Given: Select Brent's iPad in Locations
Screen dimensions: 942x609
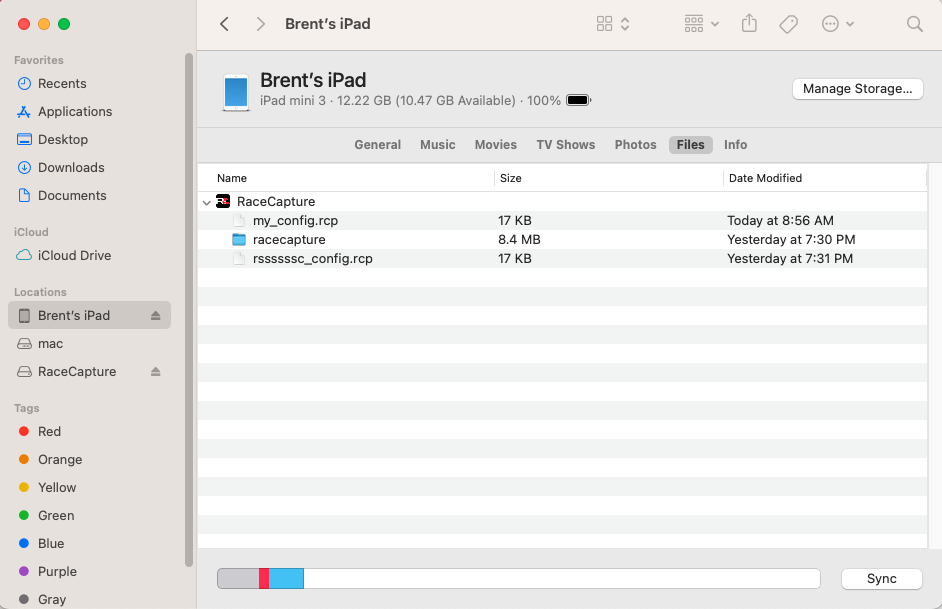Looking at the screenshot, I should click(x=90, y=315).
